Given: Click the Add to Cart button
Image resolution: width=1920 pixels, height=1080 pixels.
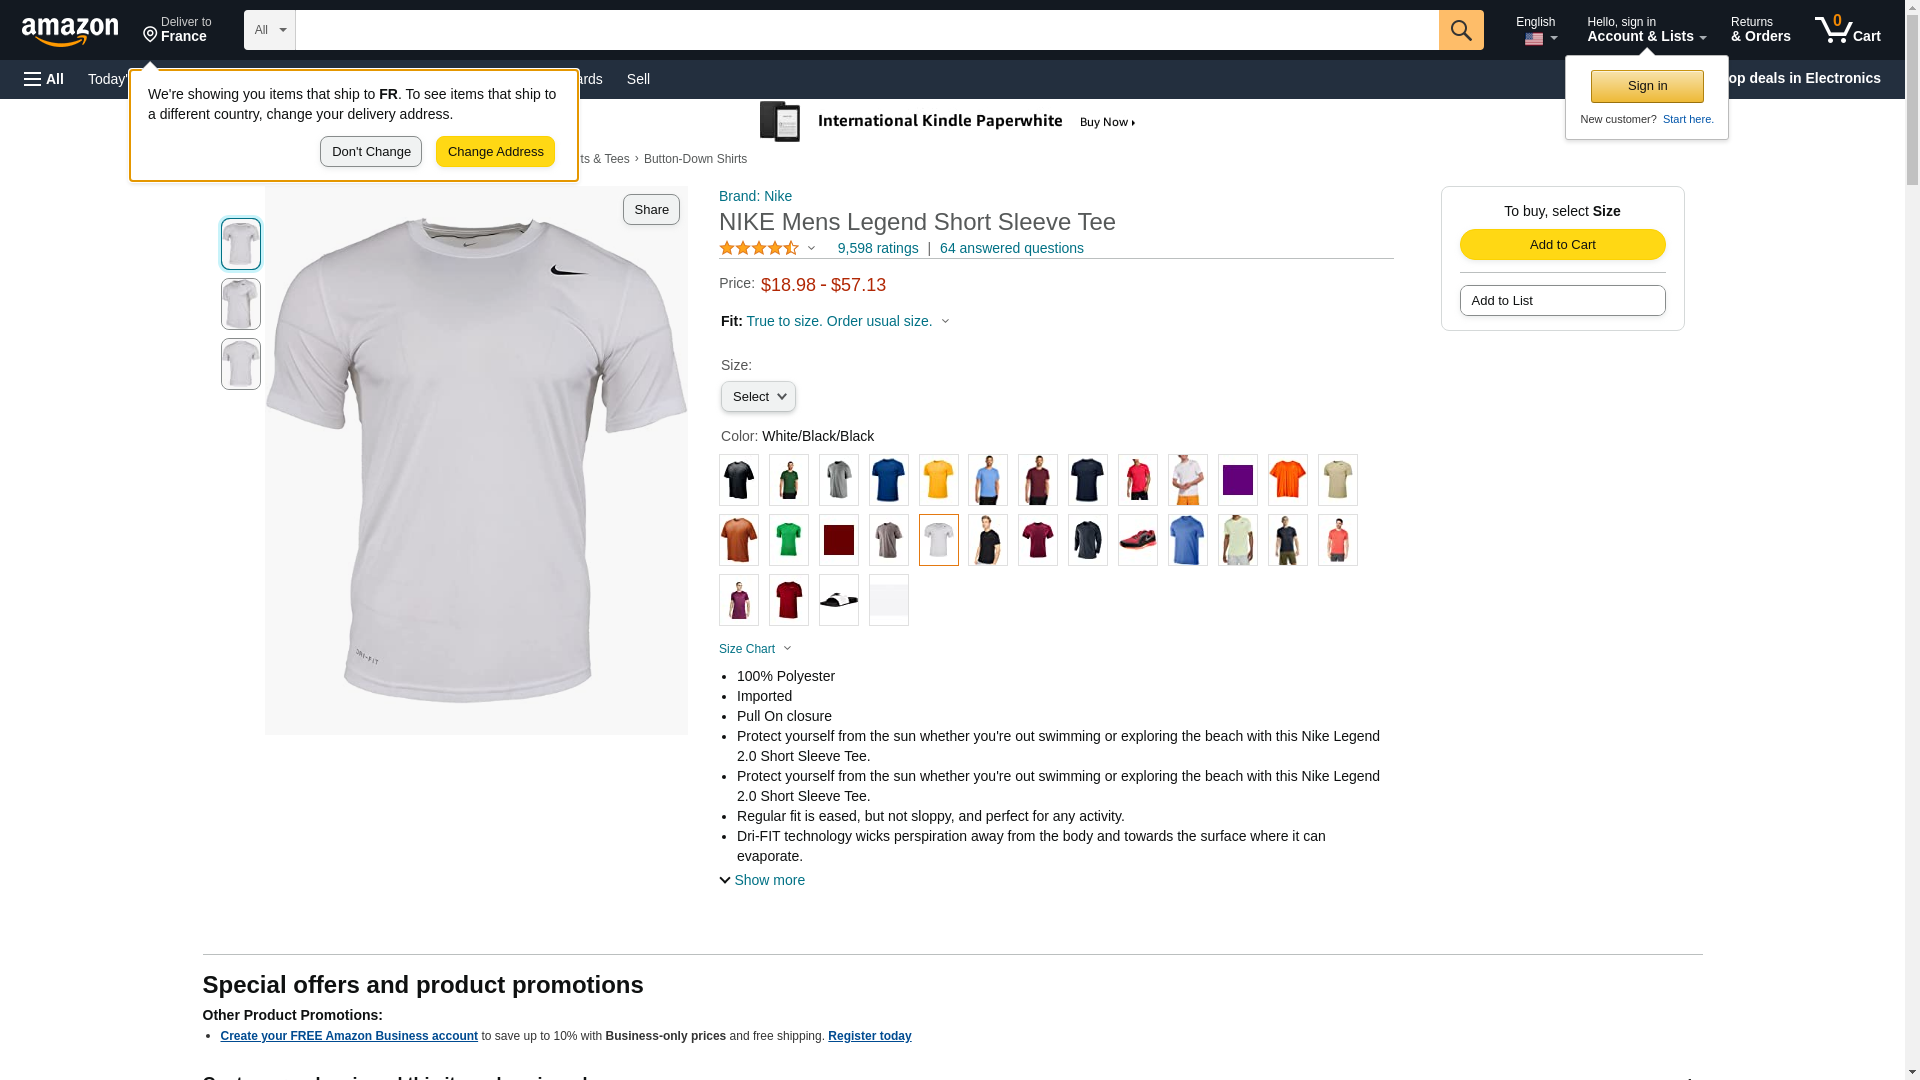Looking at the screenshot, I should (1562, 245).
